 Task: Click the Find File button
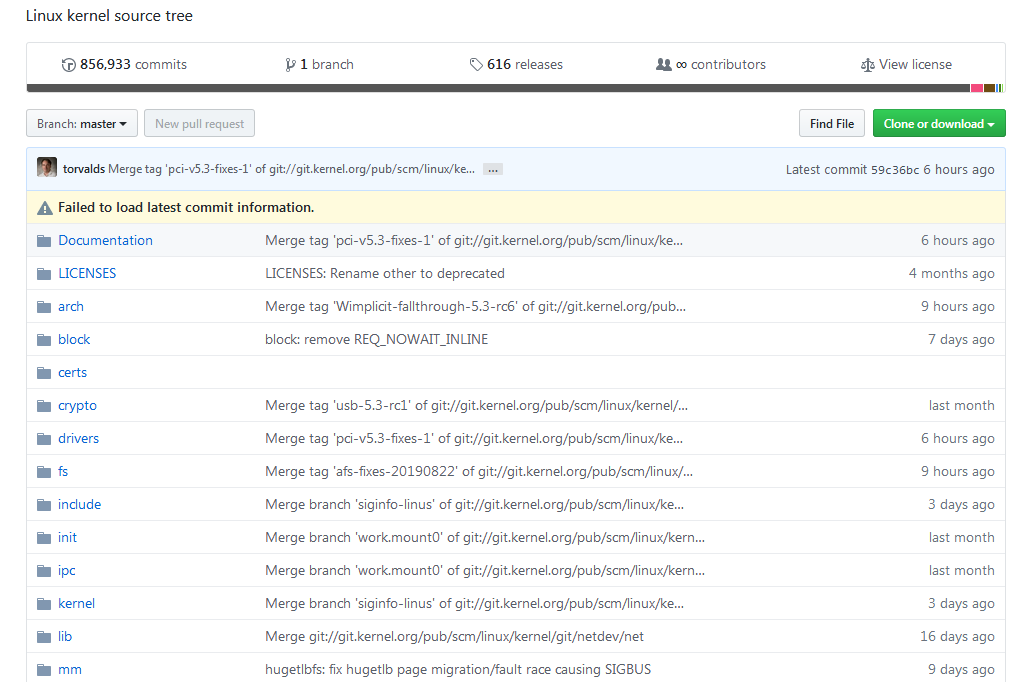tap(832, 123)
